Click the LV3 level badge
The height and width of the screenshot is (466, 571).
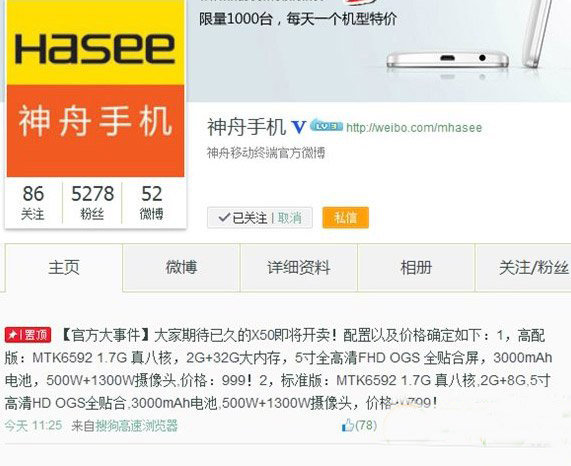326,125
